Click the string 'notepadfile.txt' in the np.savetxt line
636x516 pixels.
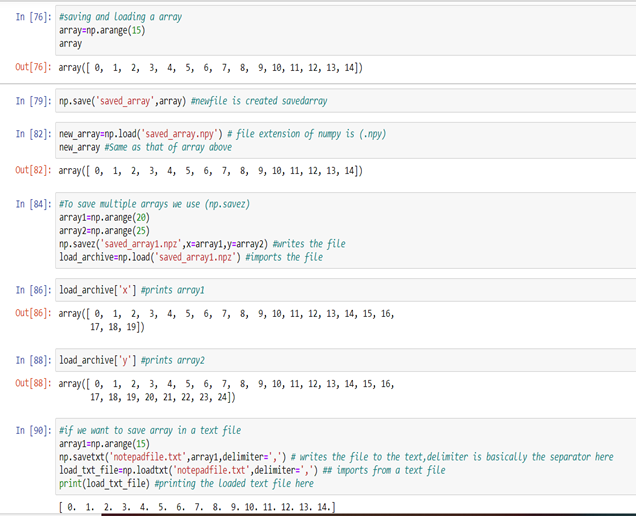[148, 457]
